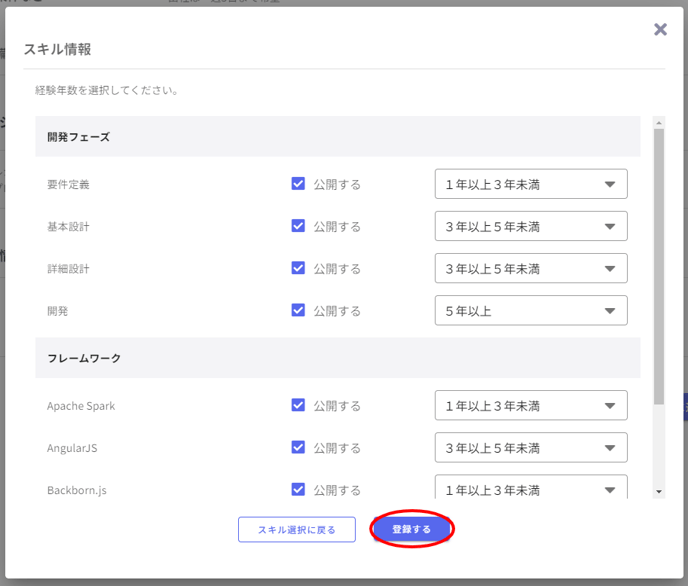Open experience dropdown for AngularJS
This screenshot has width=688, height=586.
point(530,447)
